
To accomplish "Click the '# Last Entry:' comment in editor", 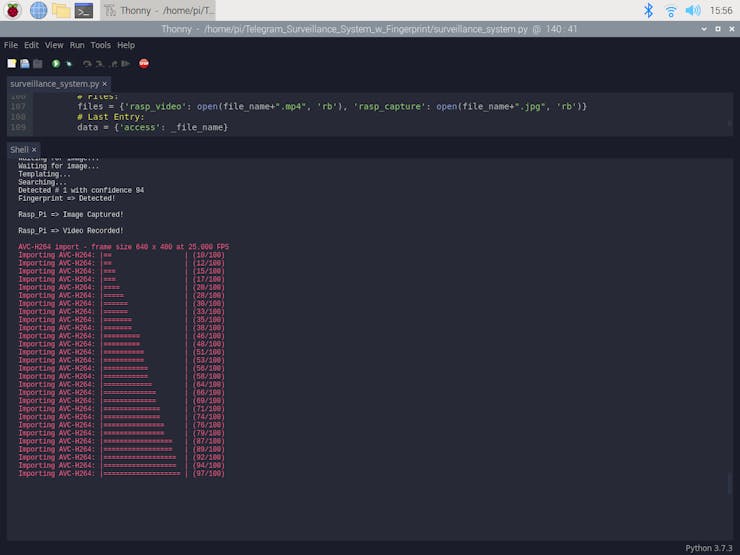I will tap(111, 117).
